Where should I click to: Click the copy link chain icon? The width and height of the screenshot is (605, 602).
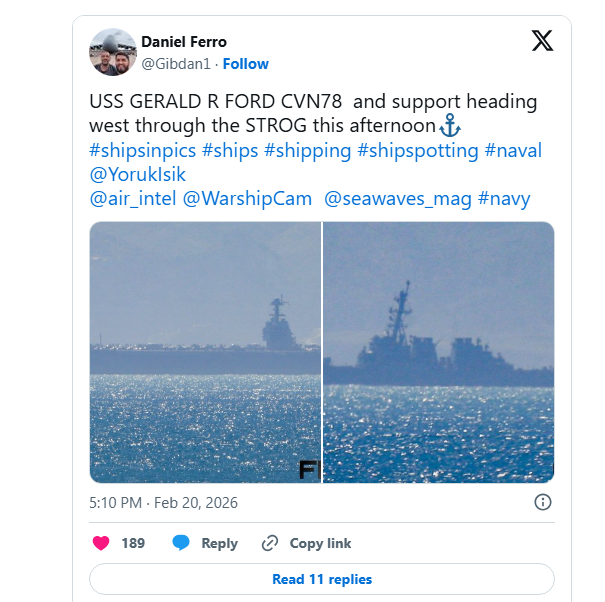[269, 543]
